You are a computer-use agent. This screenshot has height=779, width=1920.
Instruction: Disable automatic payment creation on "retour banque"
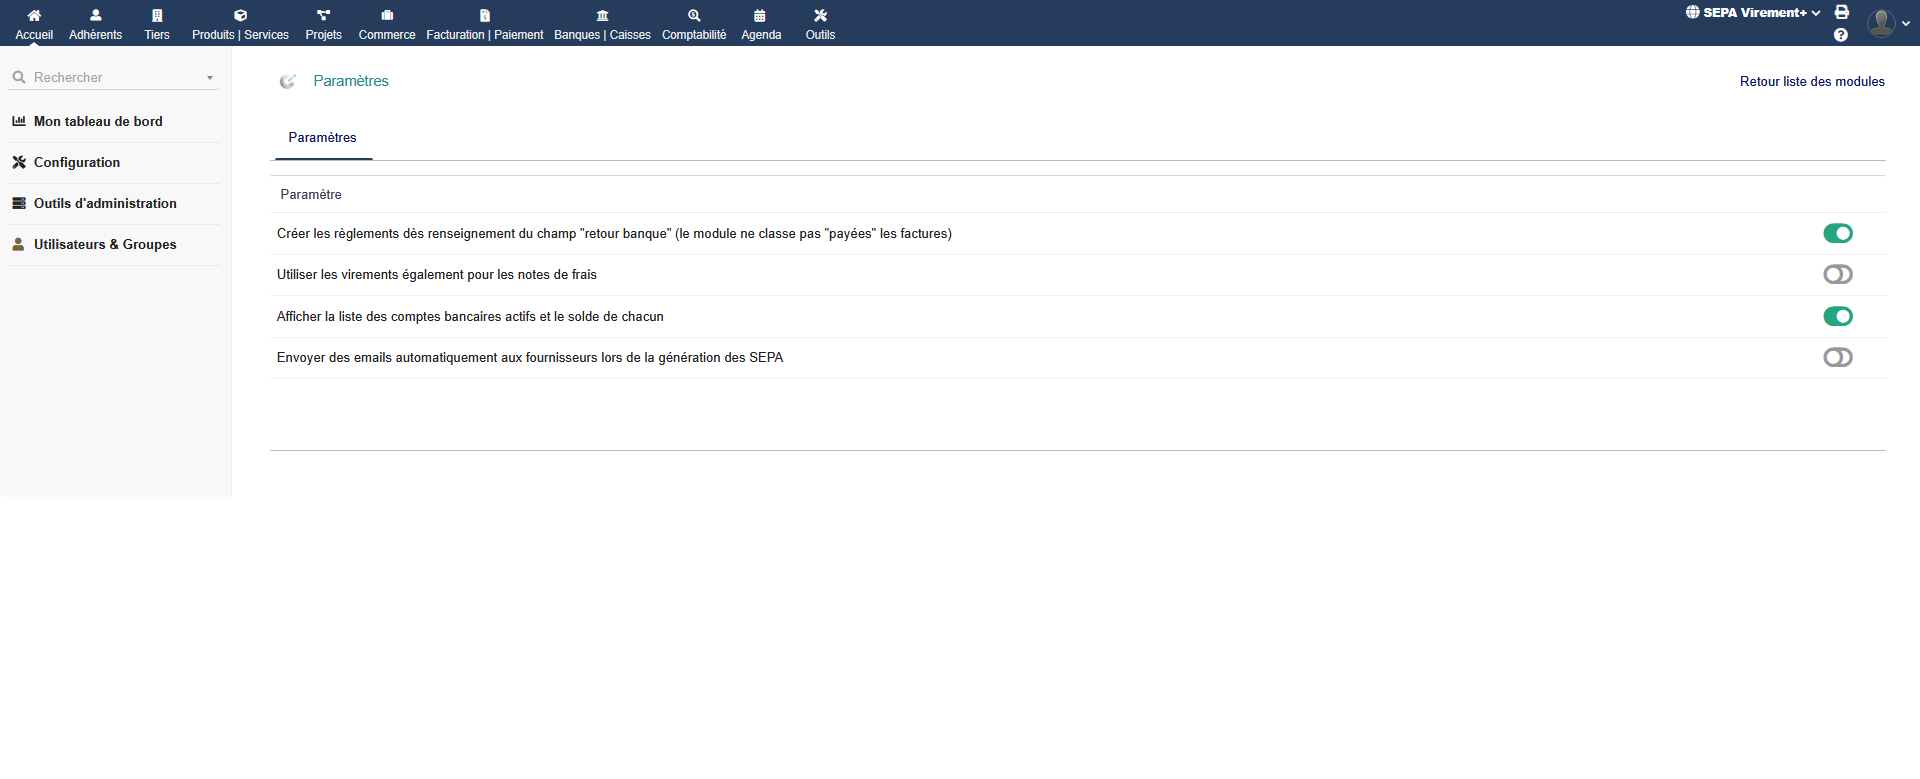pyautogui.click(x=1837, y=233)
